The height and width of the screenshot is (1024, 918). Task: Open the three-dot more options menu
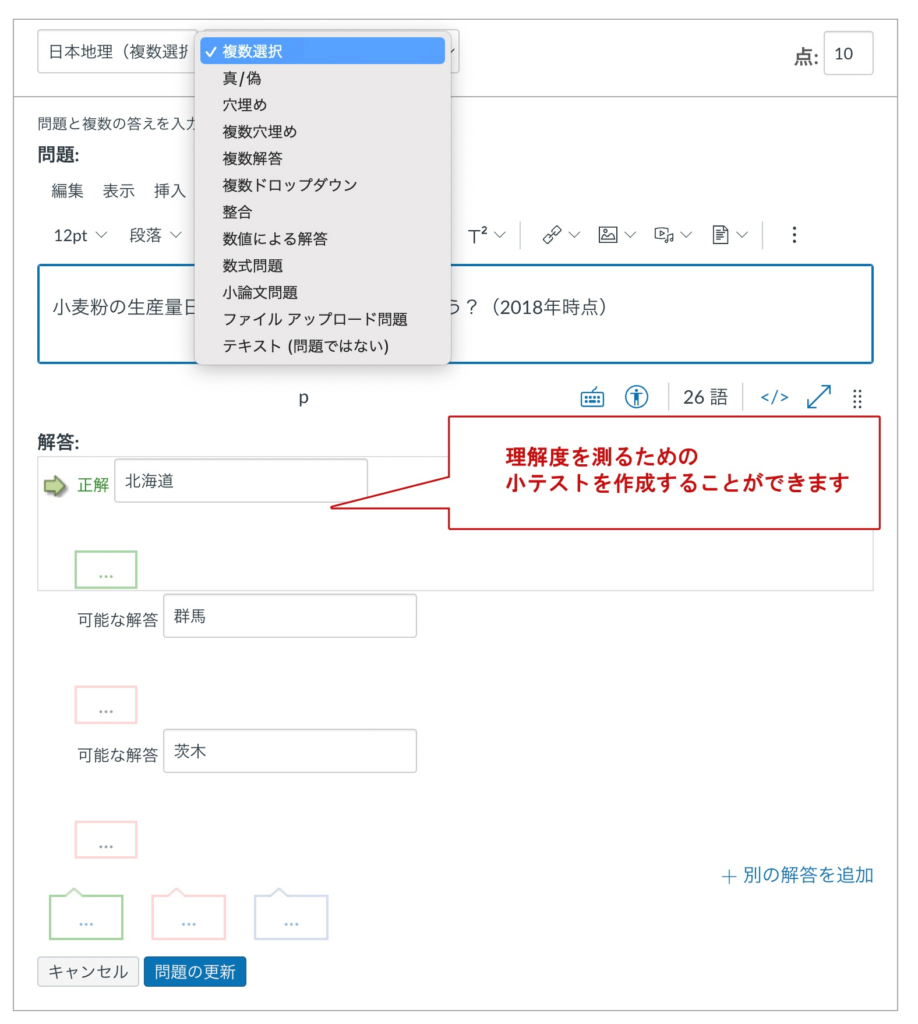(x=794, y=235)
